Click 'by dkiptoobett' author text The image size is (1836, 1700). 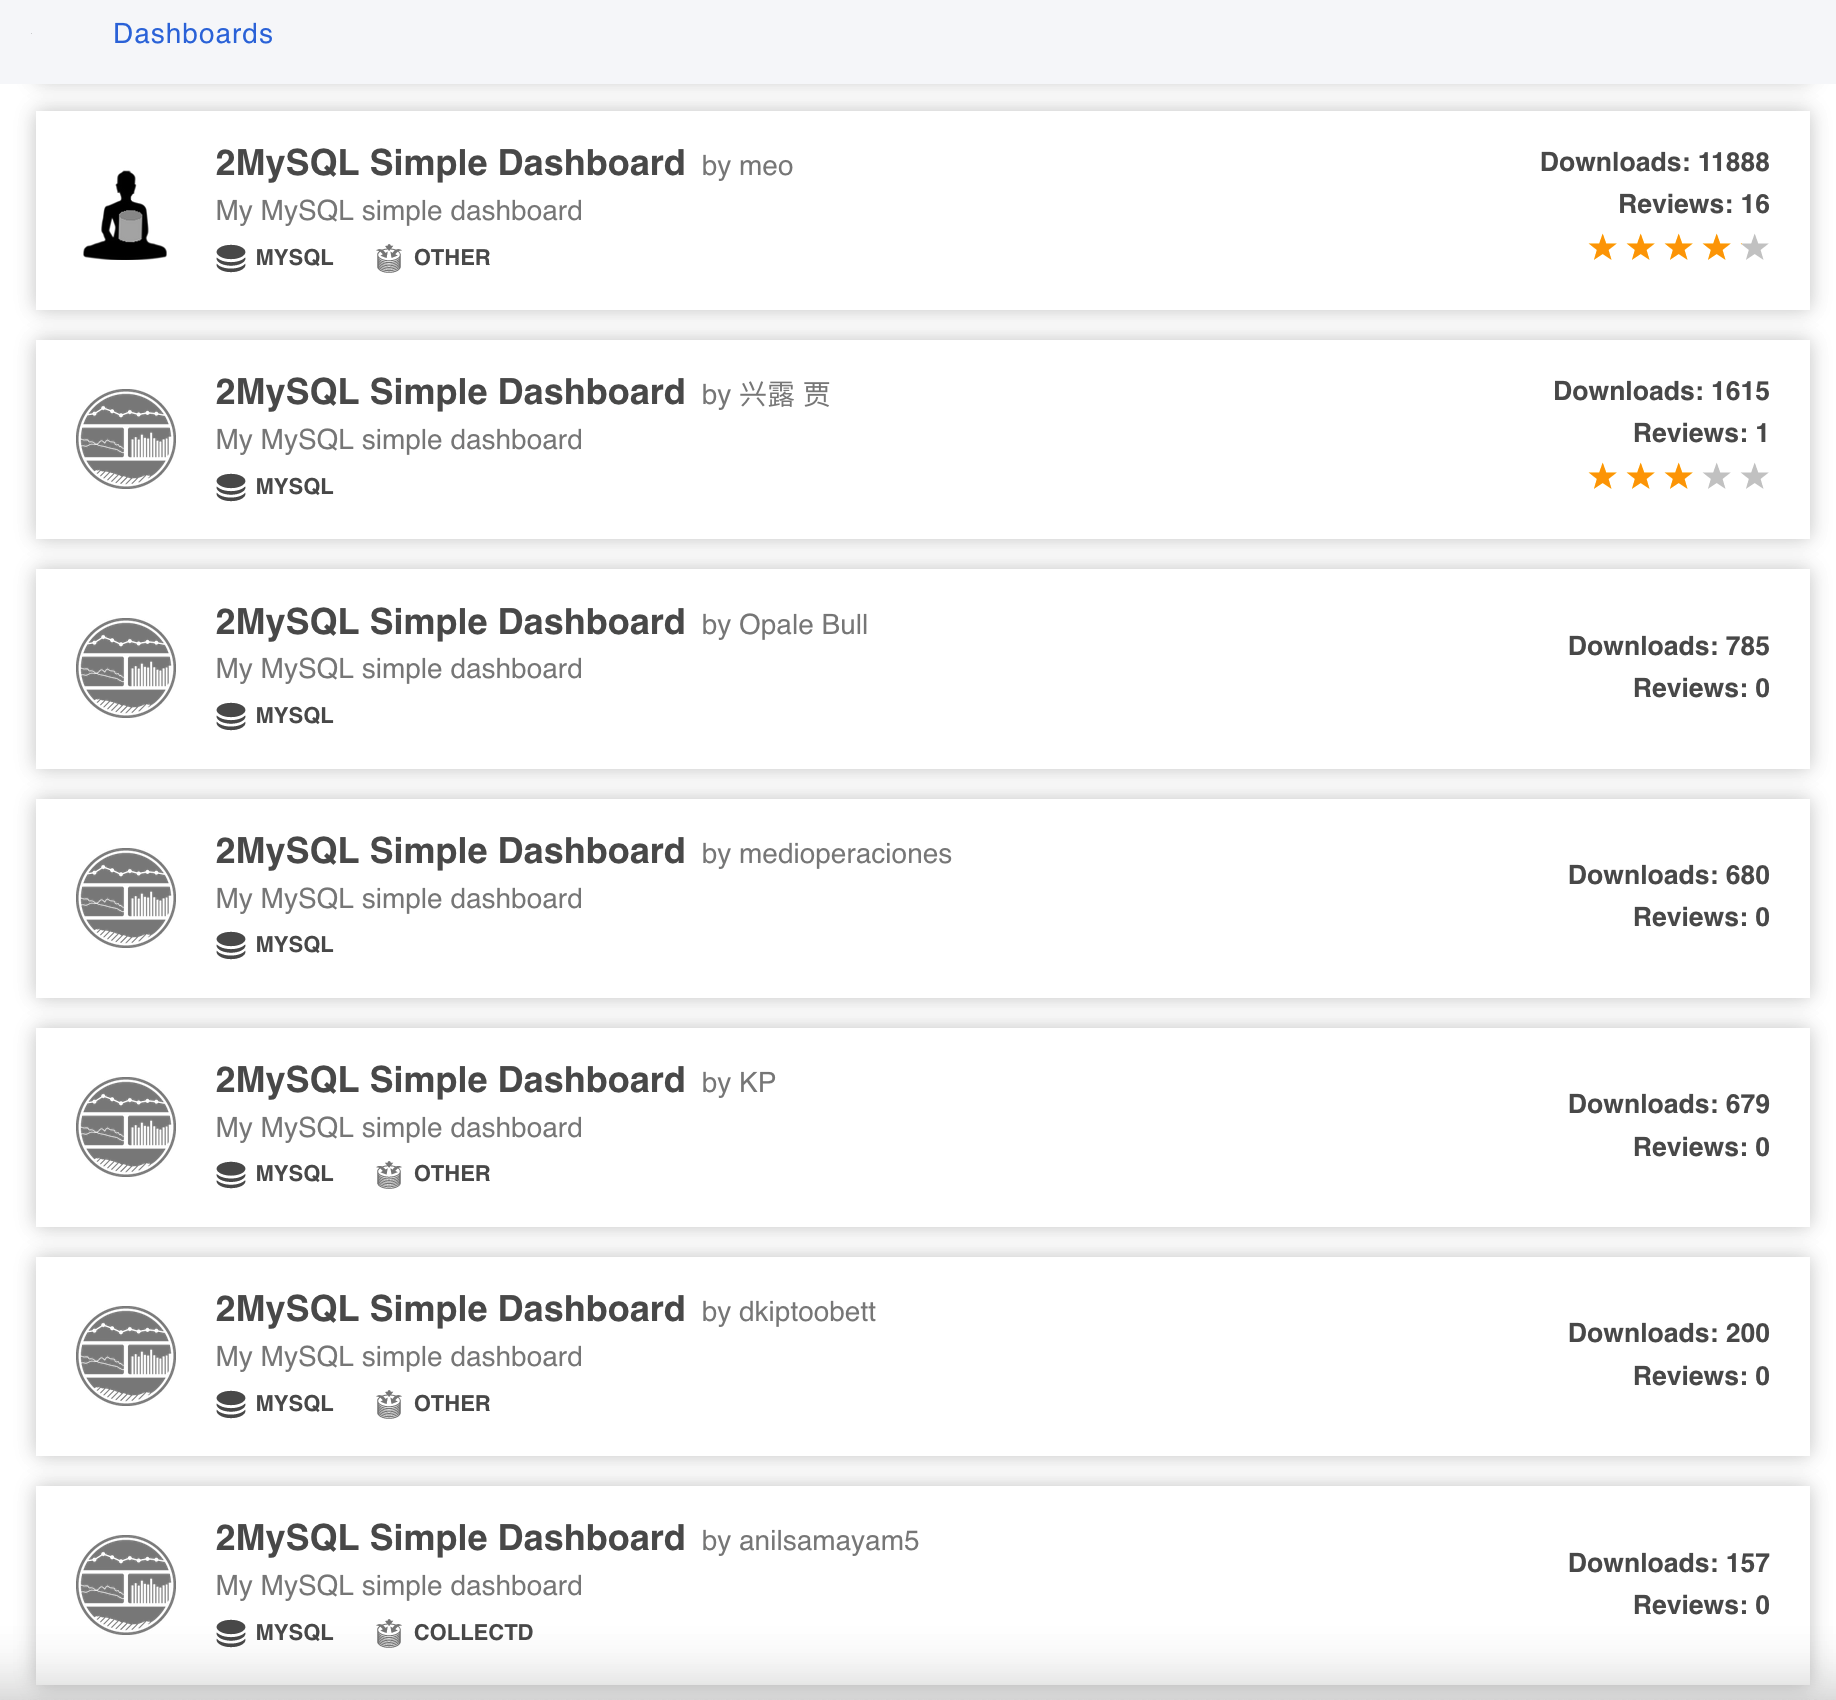tap(788, 1312)
